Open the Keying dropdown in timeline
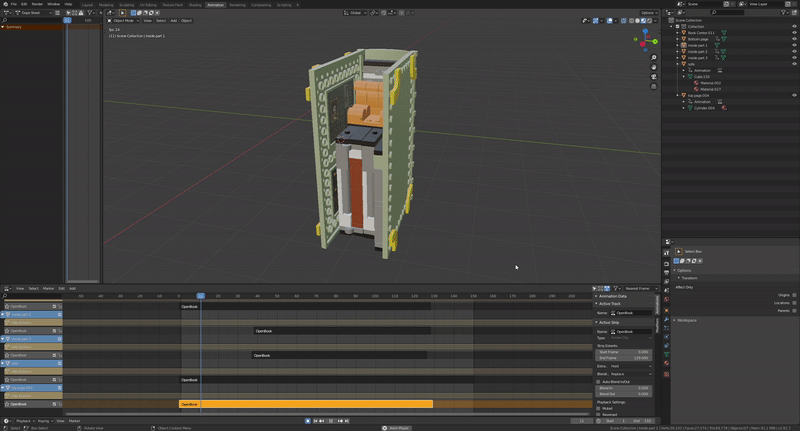 point(44,421)
